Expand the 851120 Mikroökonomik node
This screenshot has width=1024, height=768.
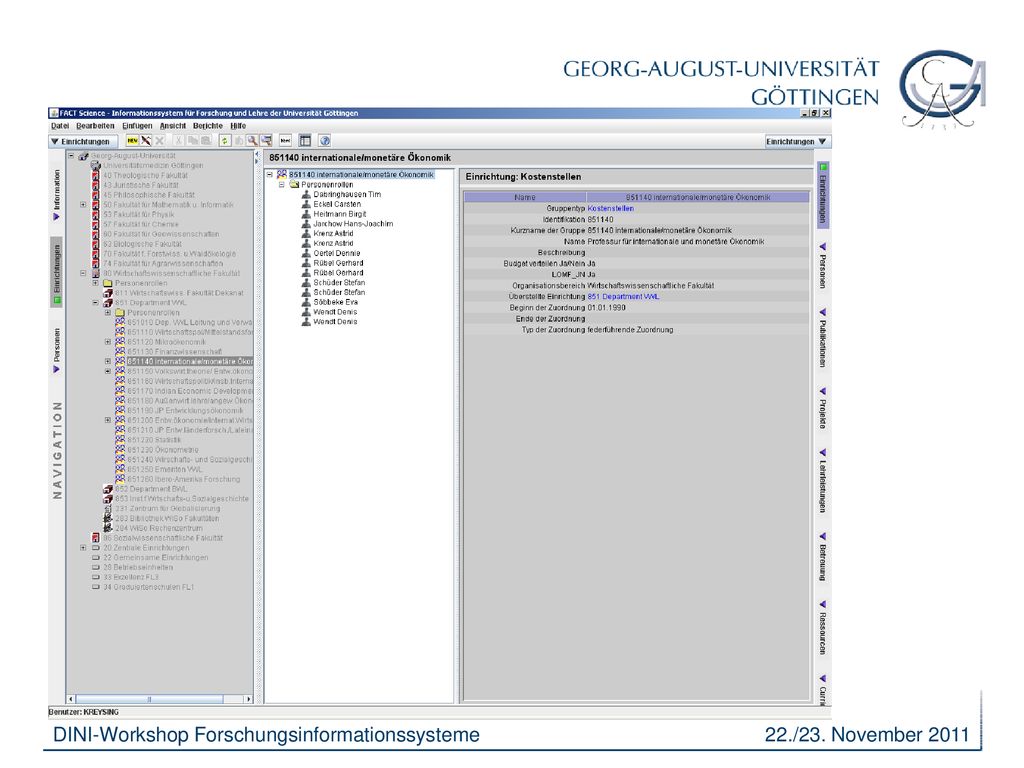[x=108, y=342]
